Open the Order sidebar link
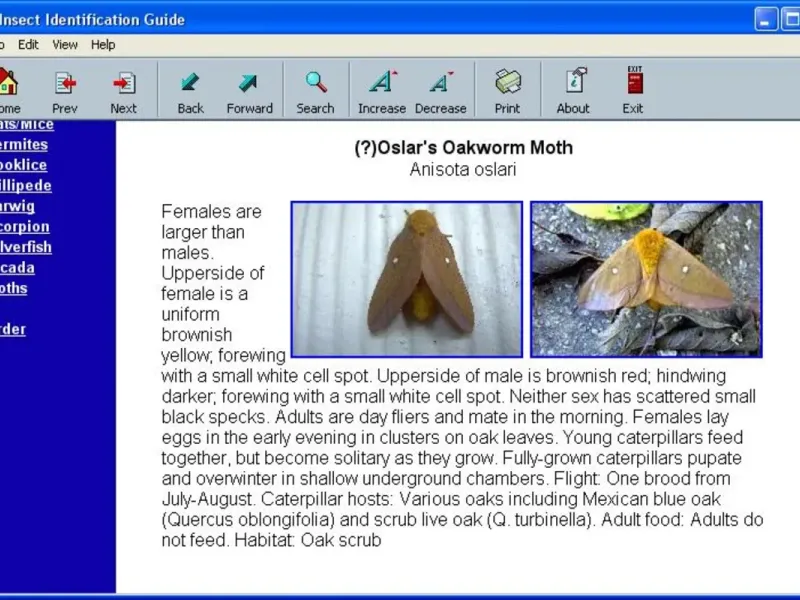Image resolution: width=800 pixels, height=600 pixels. point(13,329)
